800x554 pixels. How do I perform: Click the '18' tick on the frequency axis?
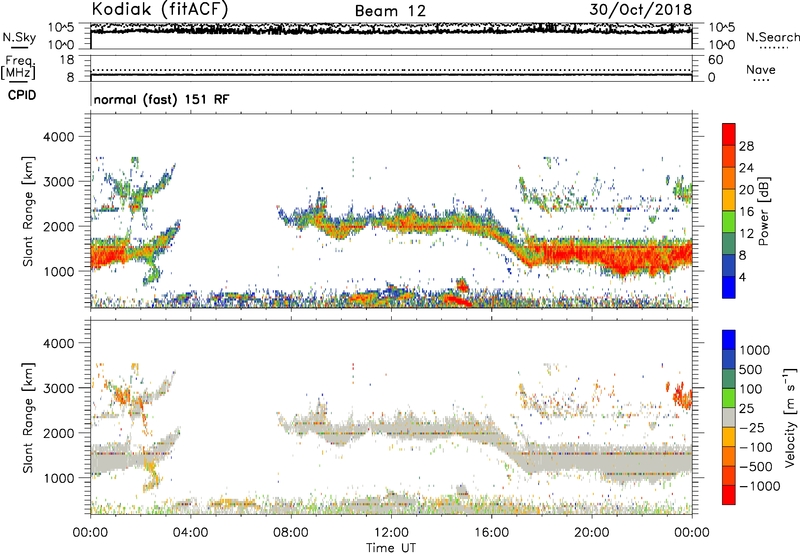[x=67, y=60]
